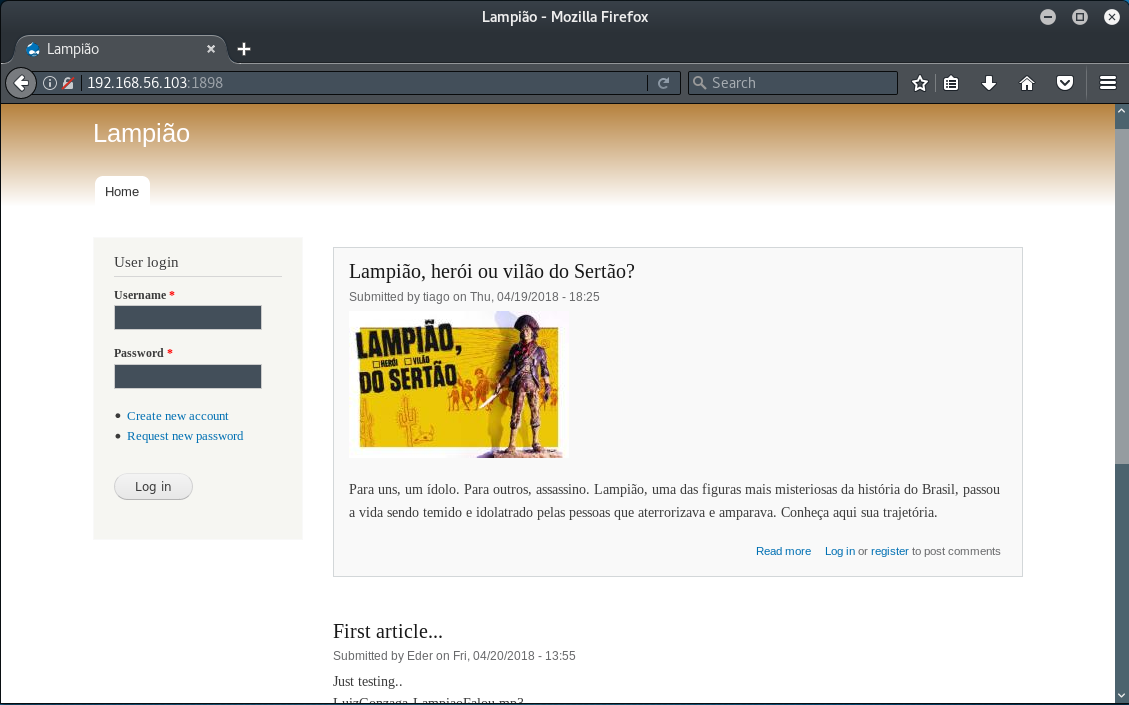Go to Firefox home page icon
This screenshot has height=705, width=1129.
coord(1027,83)
